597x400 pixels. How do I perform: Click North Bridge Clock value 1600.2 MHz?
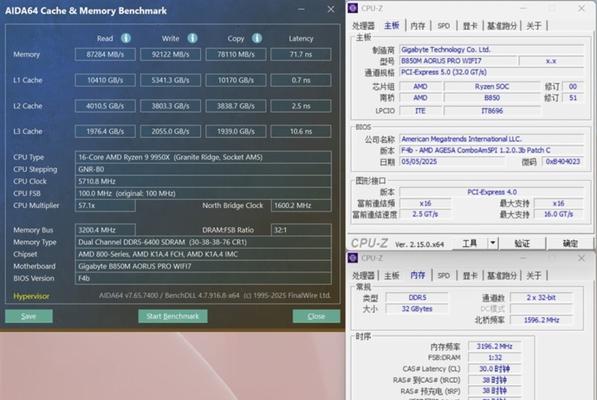click(x=301, y=206)
